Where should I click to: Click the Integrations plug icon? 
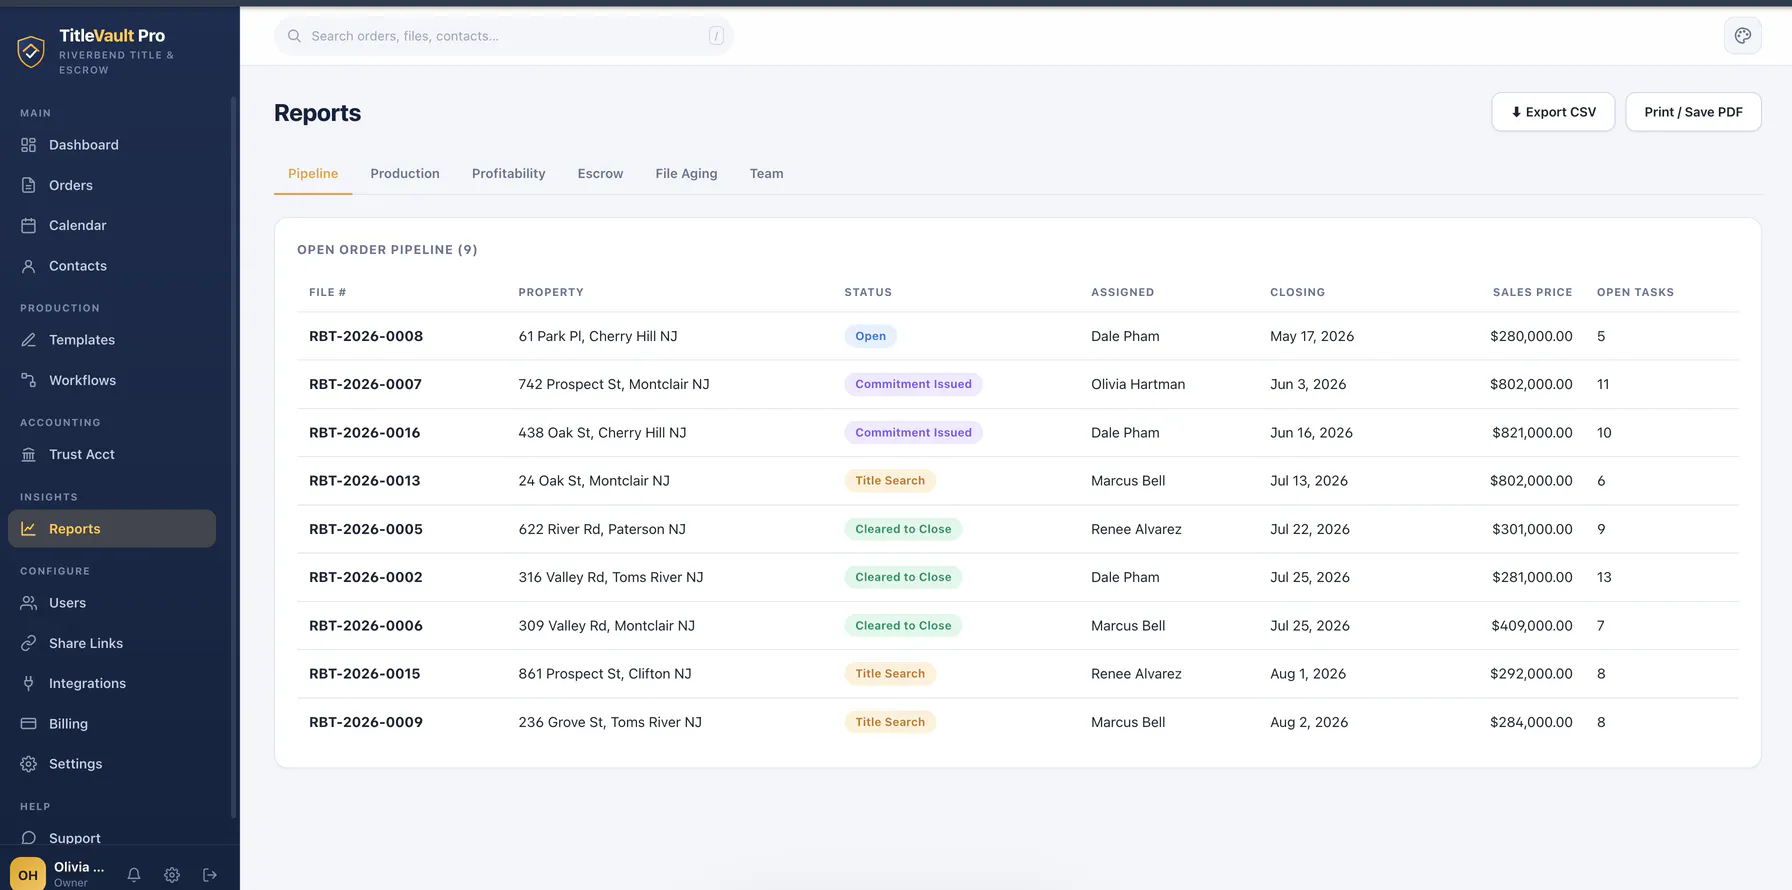click(28, 683)
